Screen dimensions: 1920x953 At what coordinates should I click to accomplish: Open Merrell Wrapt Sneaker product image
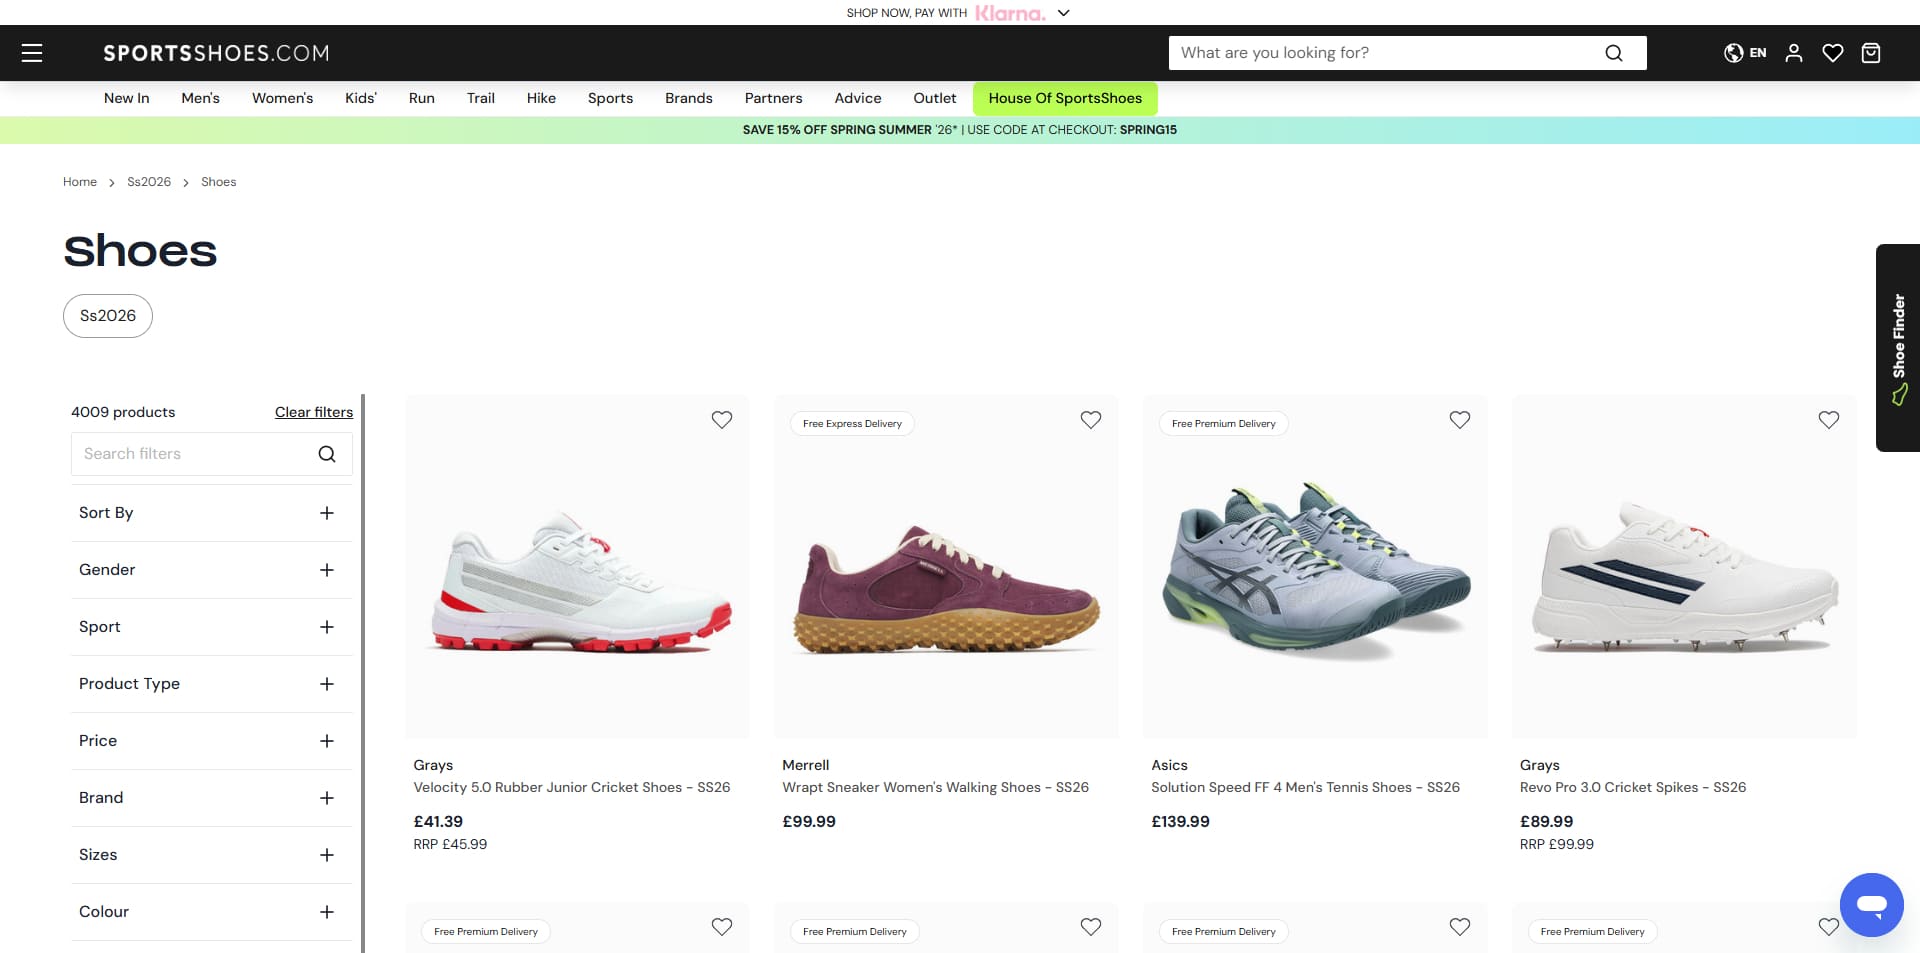coord(946,567)
